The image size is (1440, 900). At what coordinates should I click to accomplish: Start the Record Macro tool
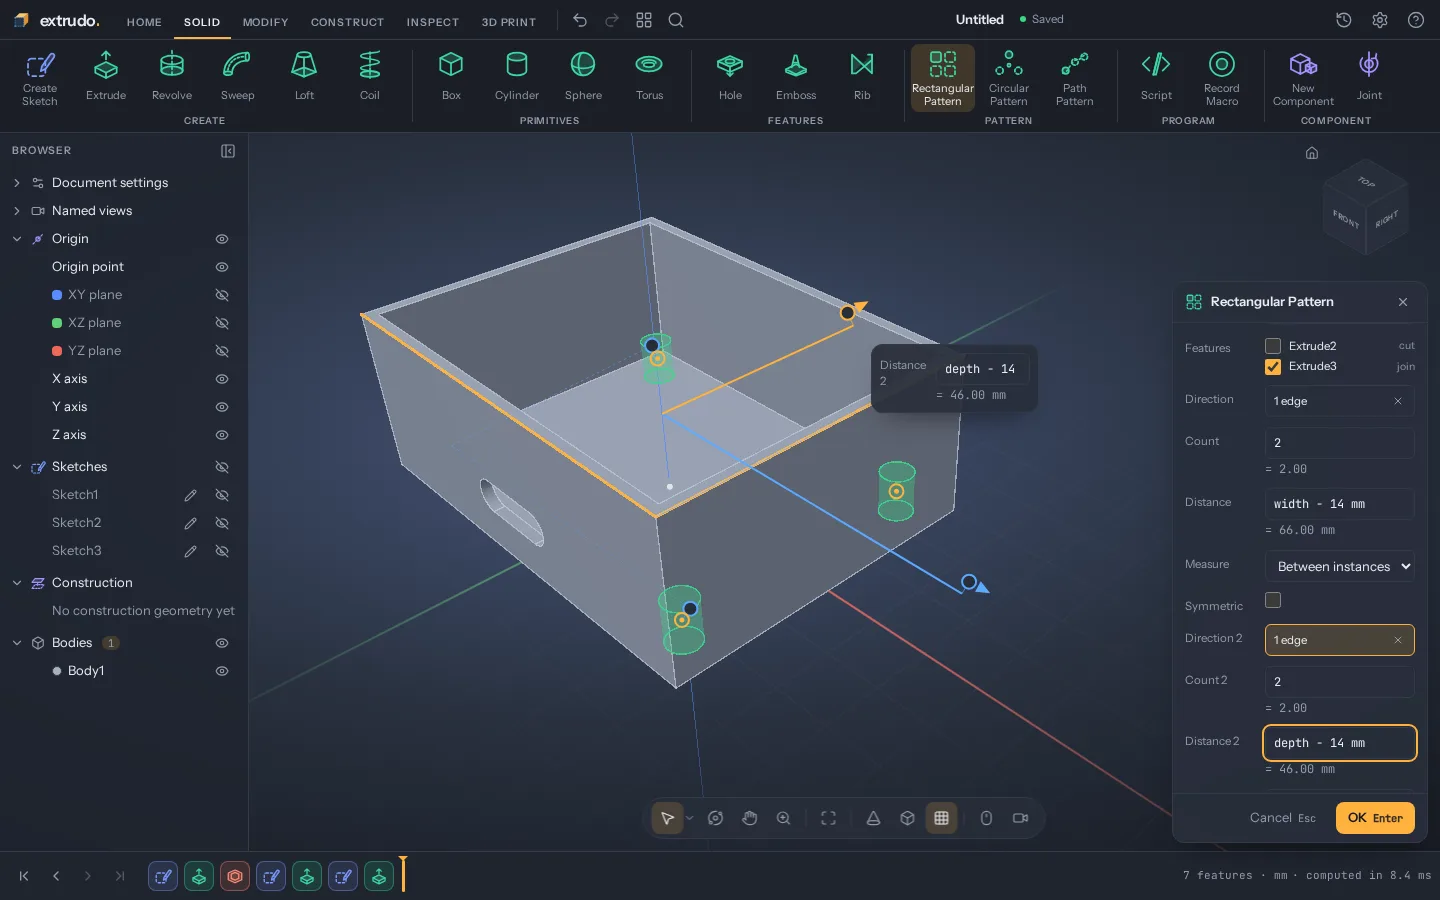point(1222,78)
